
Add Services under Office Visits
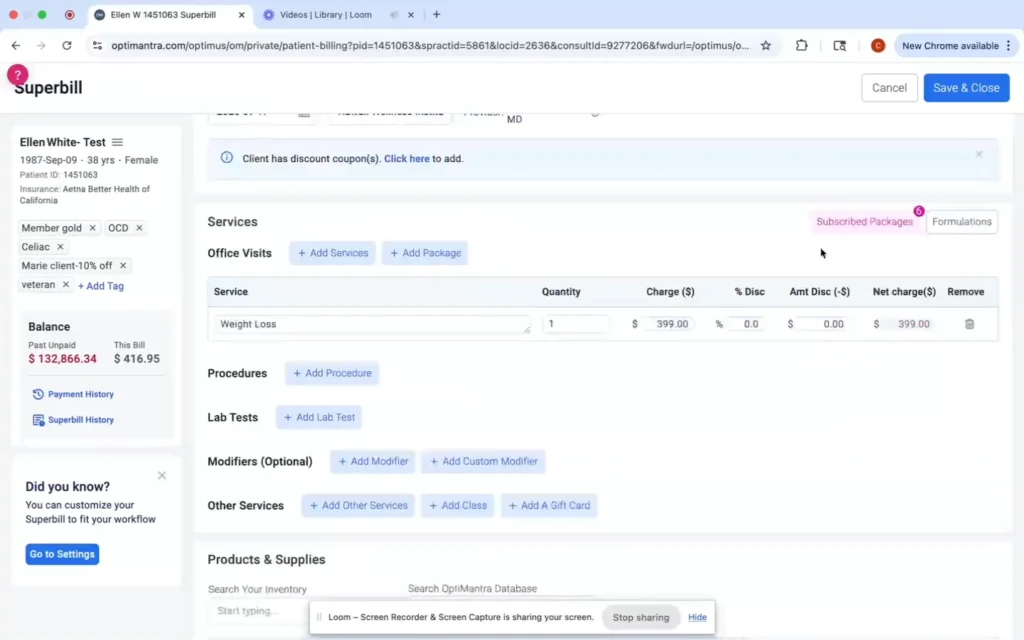pyautogui.click(x=332, y=253)
